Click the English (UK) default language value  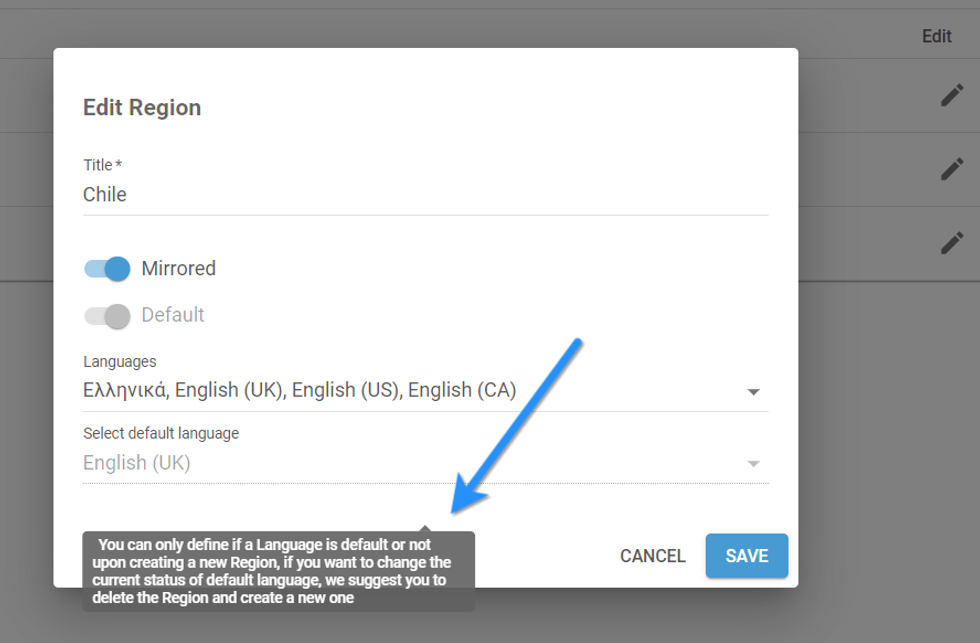pos(137,463)
